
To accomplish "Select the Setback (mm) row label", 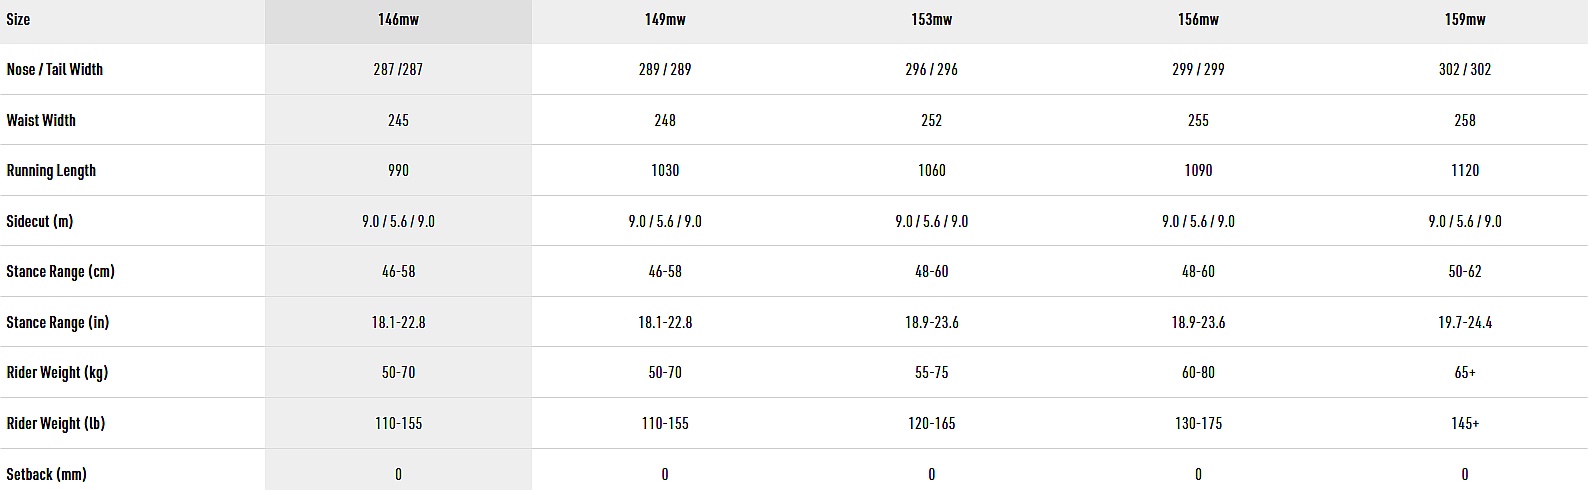I will click(x=47, y=474).
